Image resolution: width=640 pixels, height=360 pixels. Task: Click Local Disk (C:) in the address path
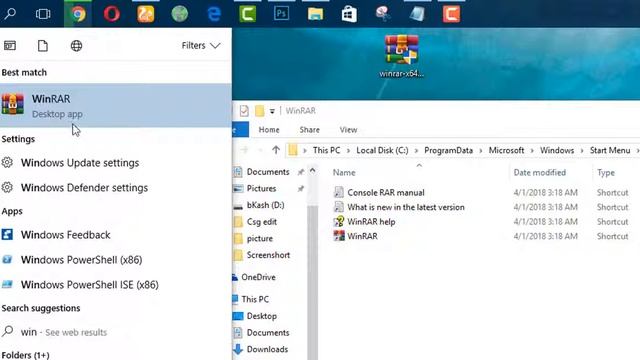pyautogui.click(x=382, y=150)
